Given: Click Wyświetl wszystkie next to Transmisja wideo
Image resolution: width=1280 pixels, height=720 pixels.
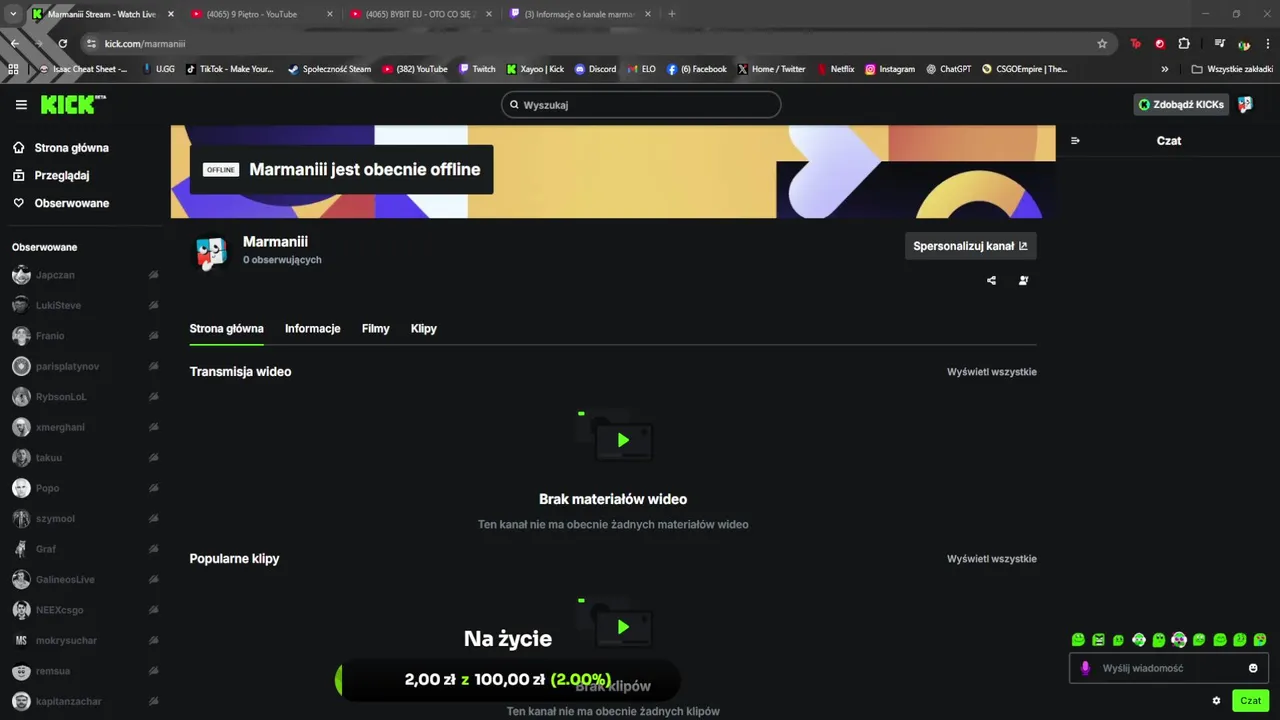Looking at the screenshot, I should [992, 372].
